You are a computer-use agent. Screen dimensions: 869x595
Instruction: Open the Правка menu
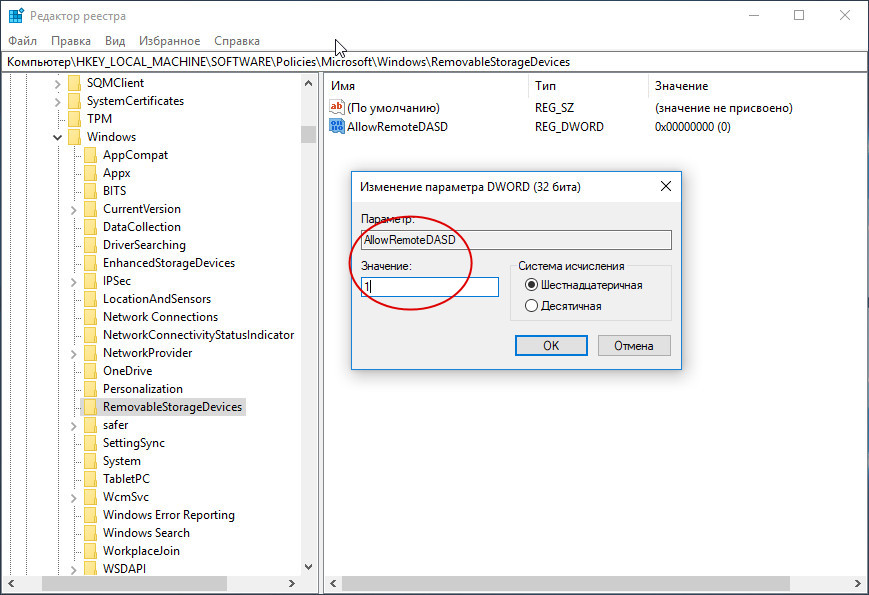tap(71, 41)
